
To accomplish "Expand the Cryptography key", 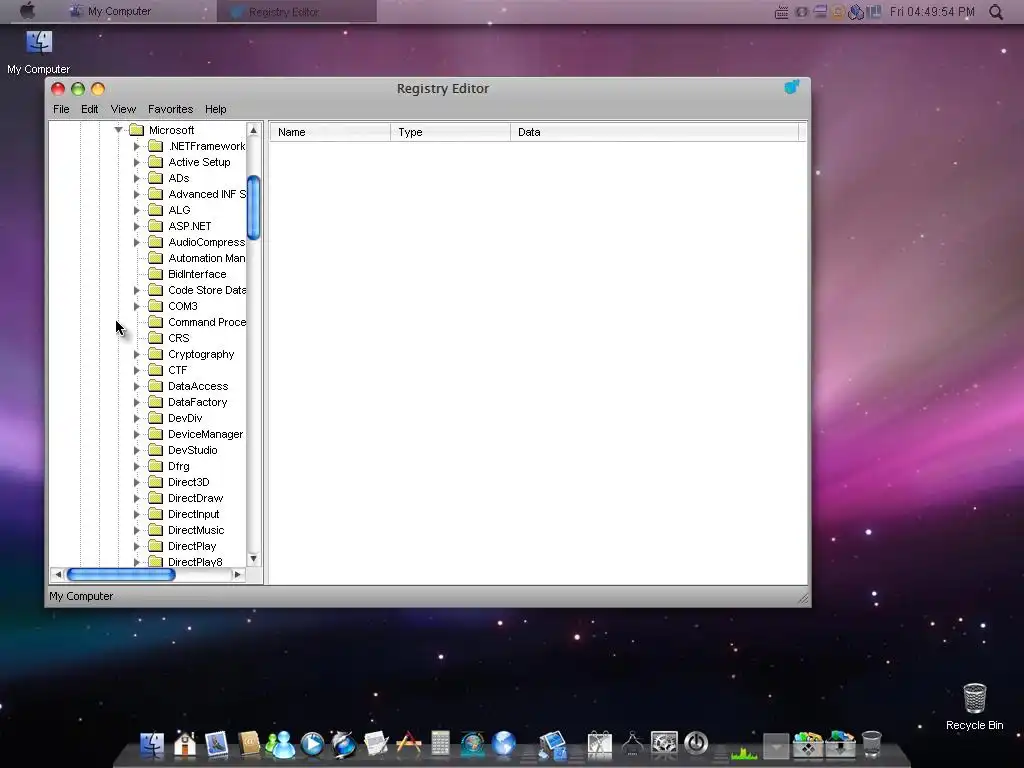I will click(136, 354).
